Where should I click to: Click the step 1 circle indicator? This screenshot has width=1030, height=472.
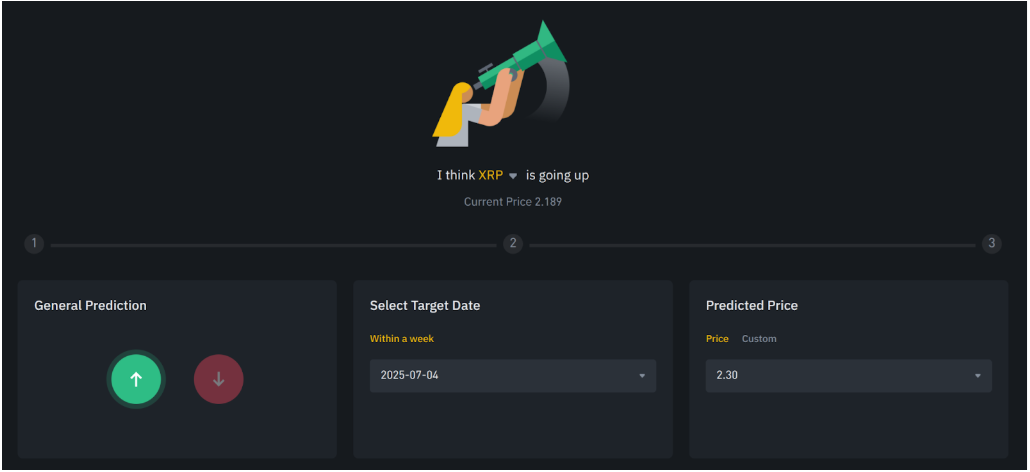35,244
